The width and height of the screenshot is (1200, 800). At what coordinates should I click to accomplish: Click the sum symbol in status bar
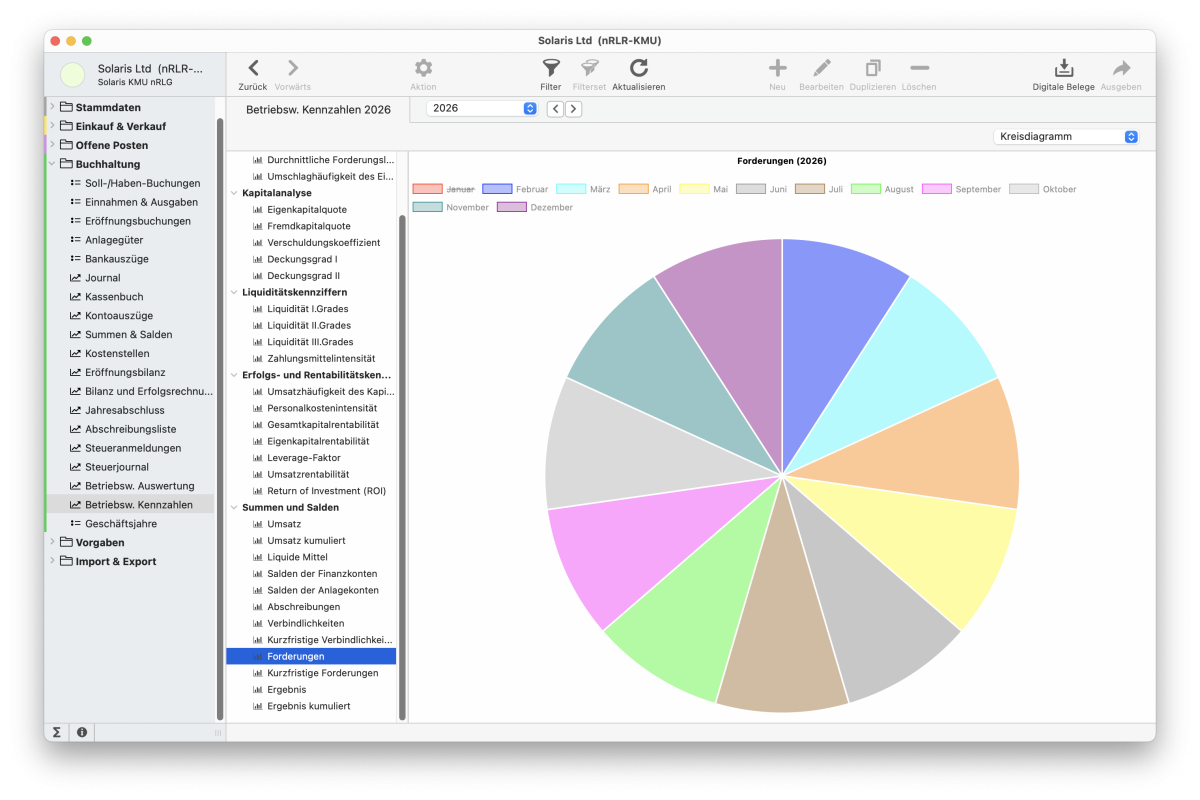57,732
